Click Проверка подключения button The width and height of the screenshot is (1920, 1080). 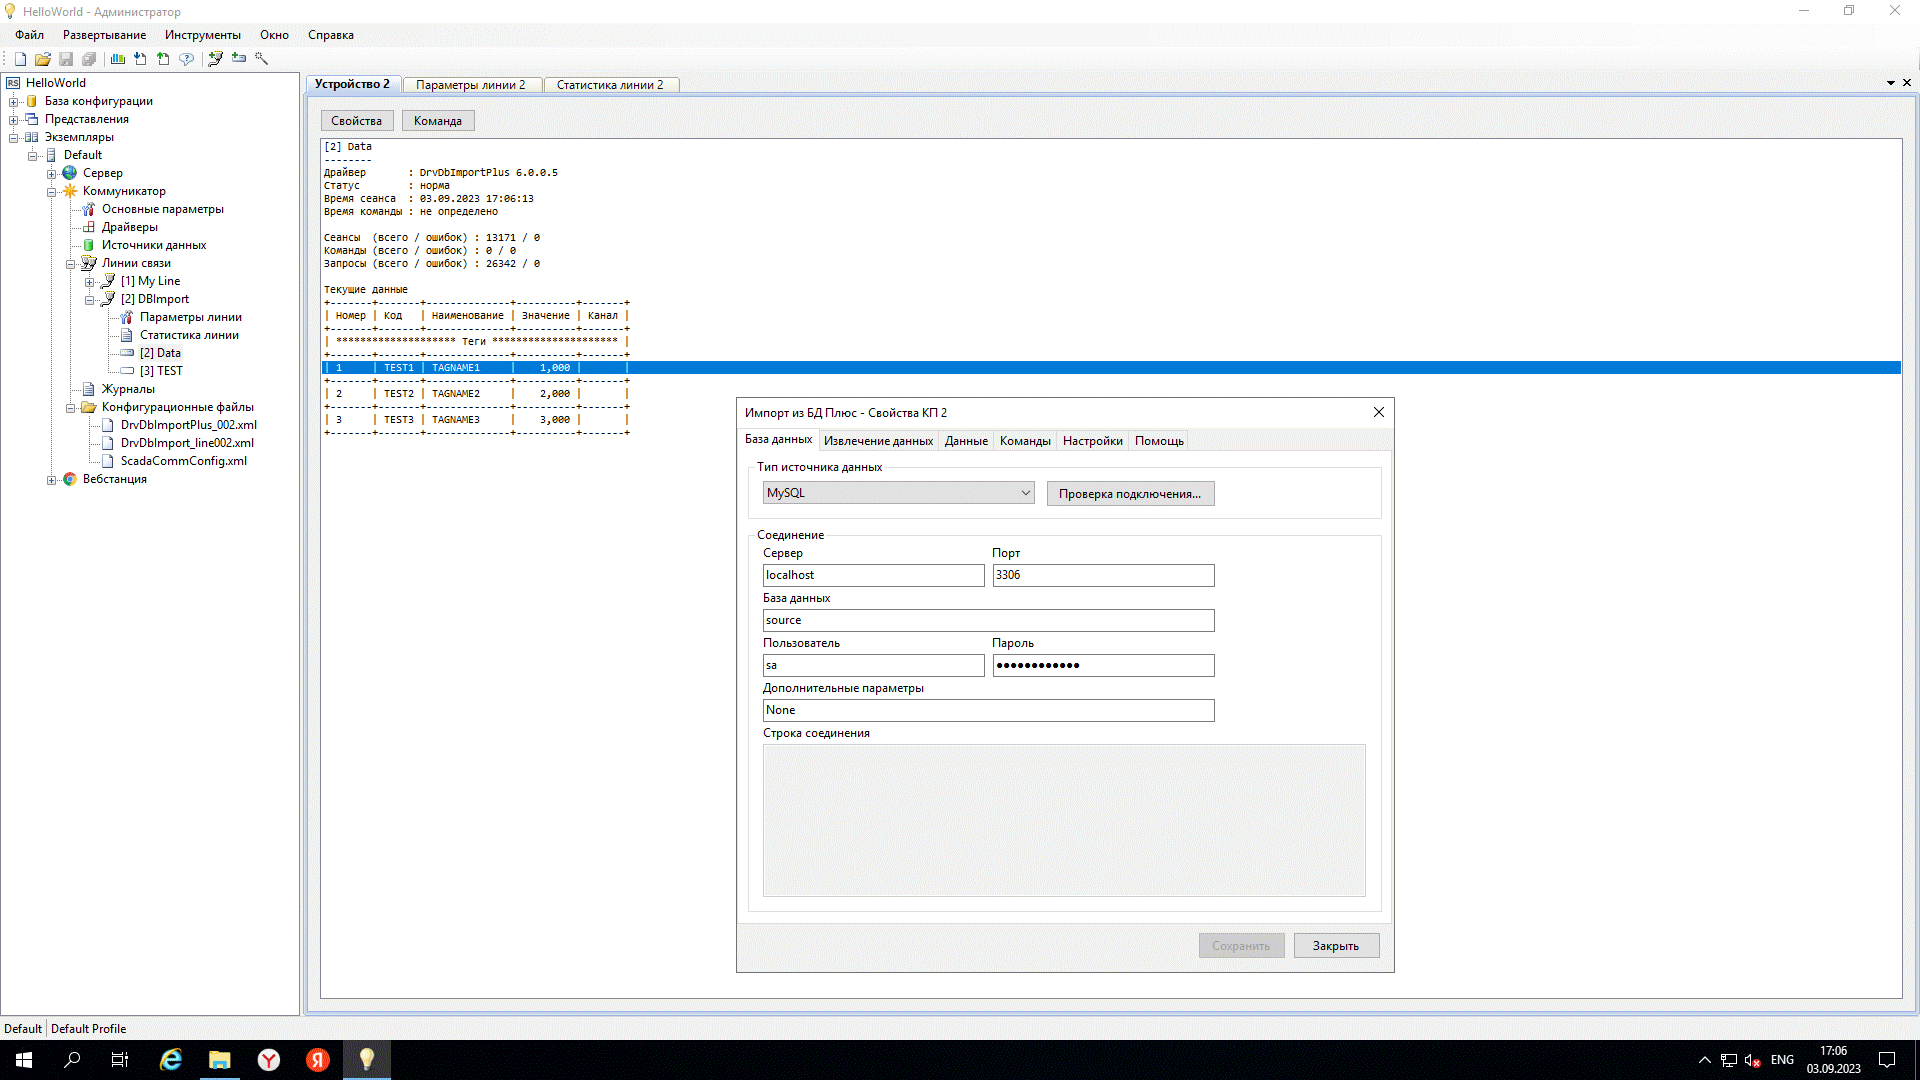click(1130, 494)
